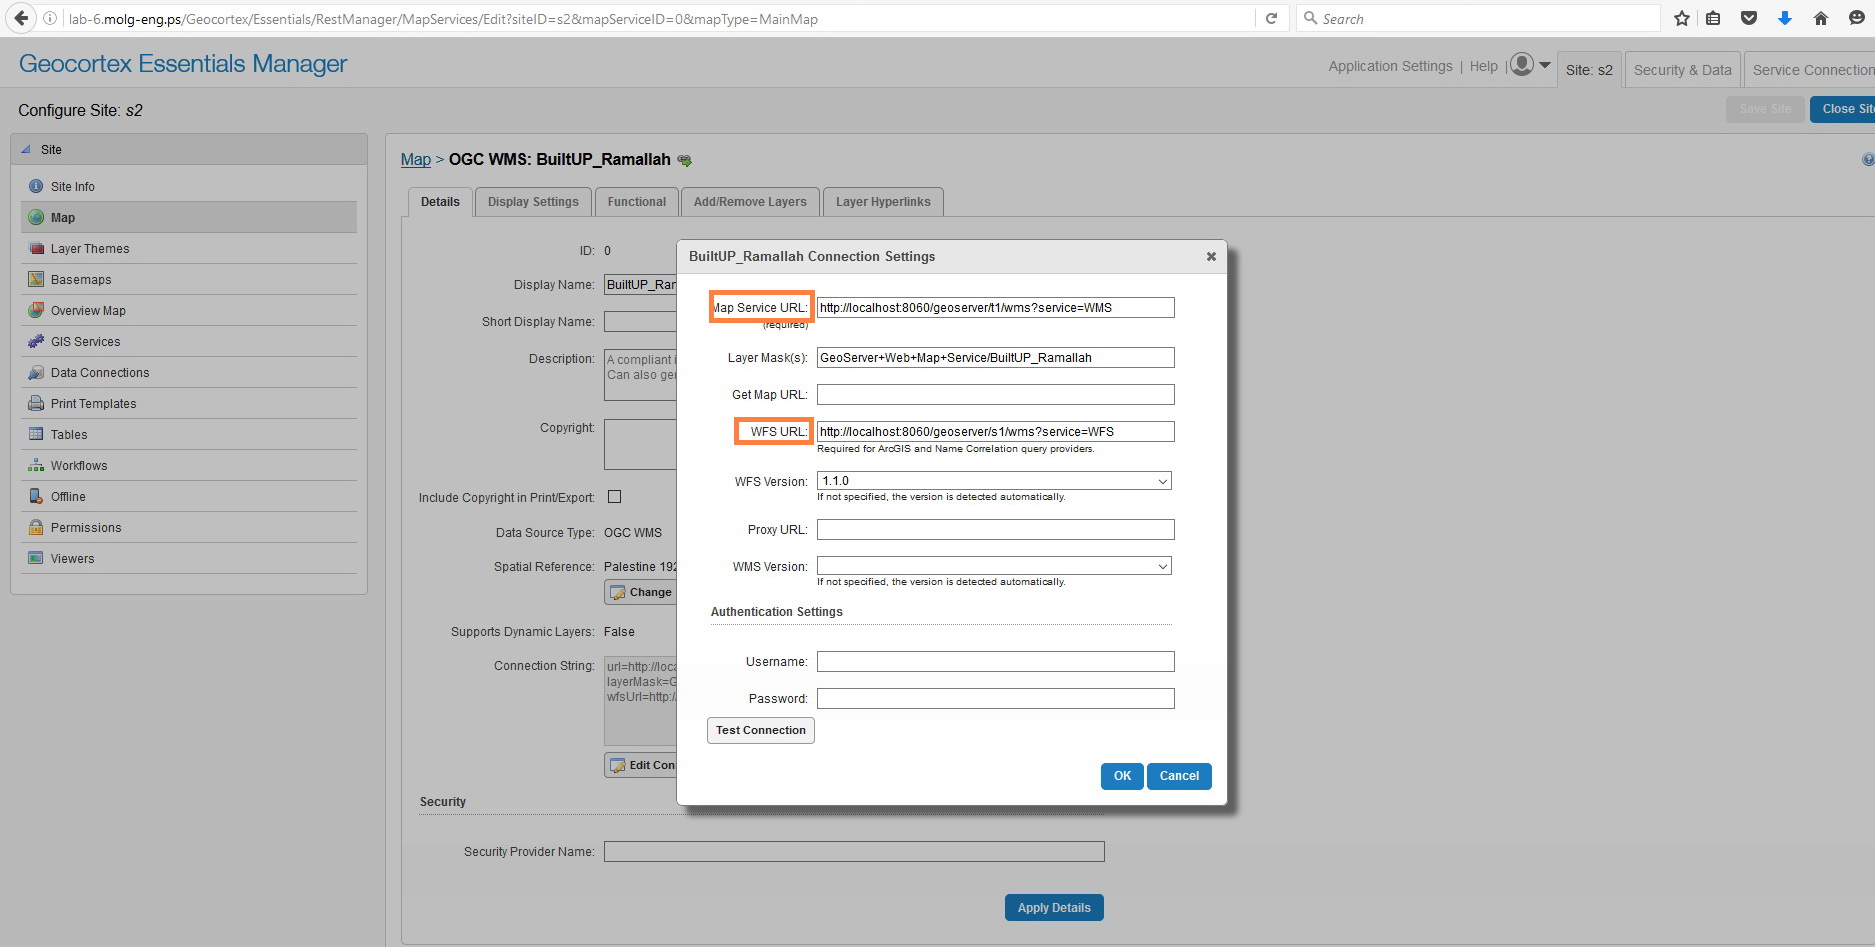Click the Geocortex Essentials Manager title

183,64
